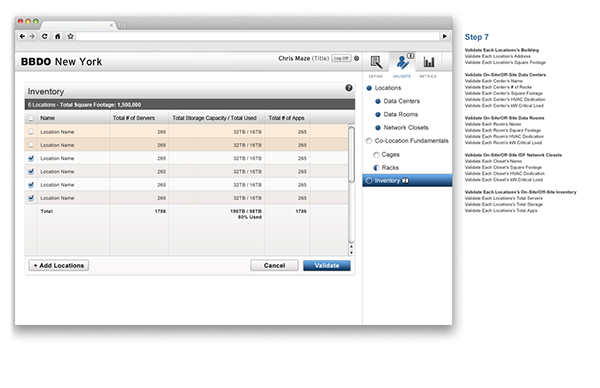600x388 pixels.
Task: Click the table scrollbar down arrow
Action: pyautogui.click(x=351, y=253)
